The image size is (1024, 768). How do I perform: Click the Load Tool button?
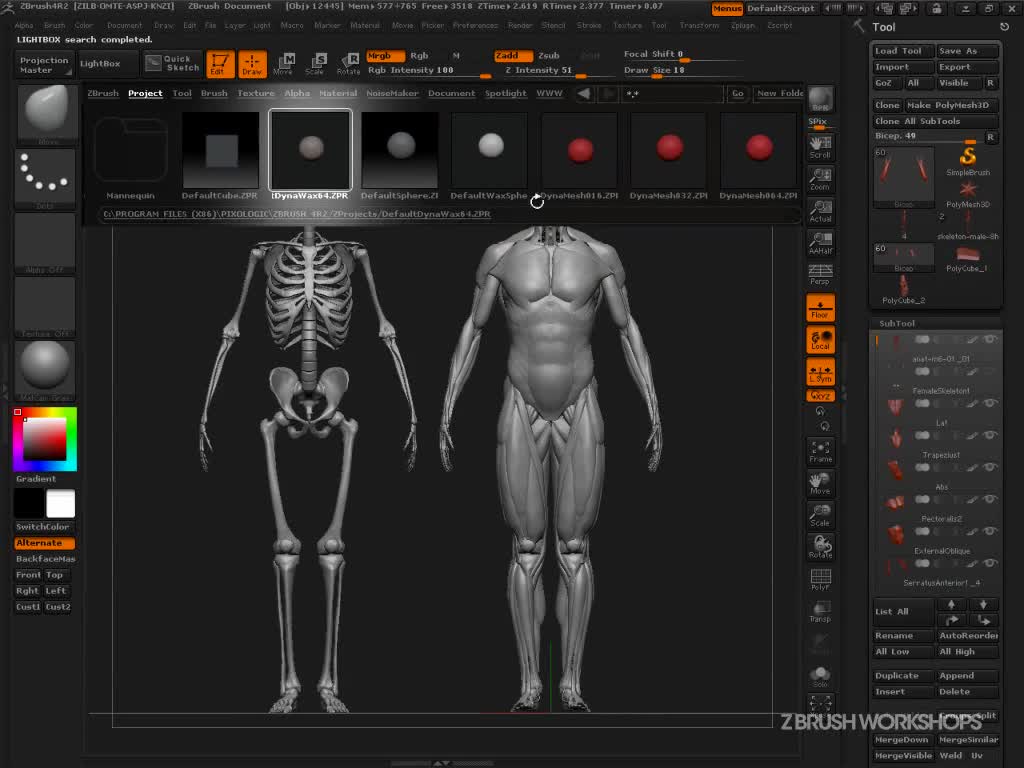coord(904,51)
